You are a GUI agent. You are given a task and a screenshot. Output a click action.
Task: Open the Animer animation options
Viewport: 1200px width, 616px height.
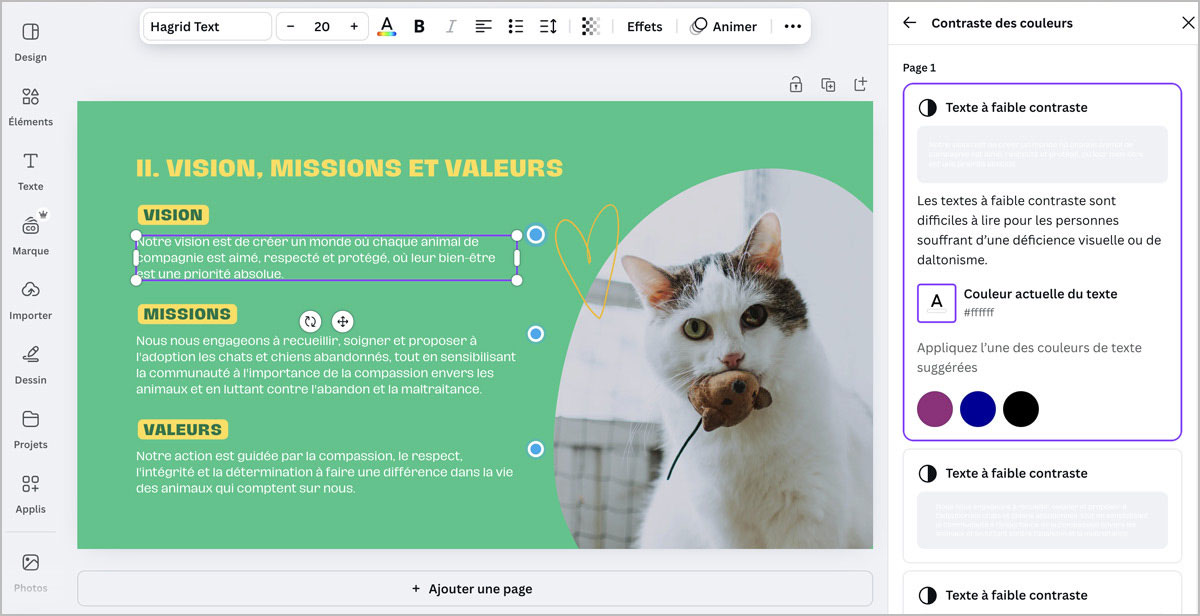723,27
